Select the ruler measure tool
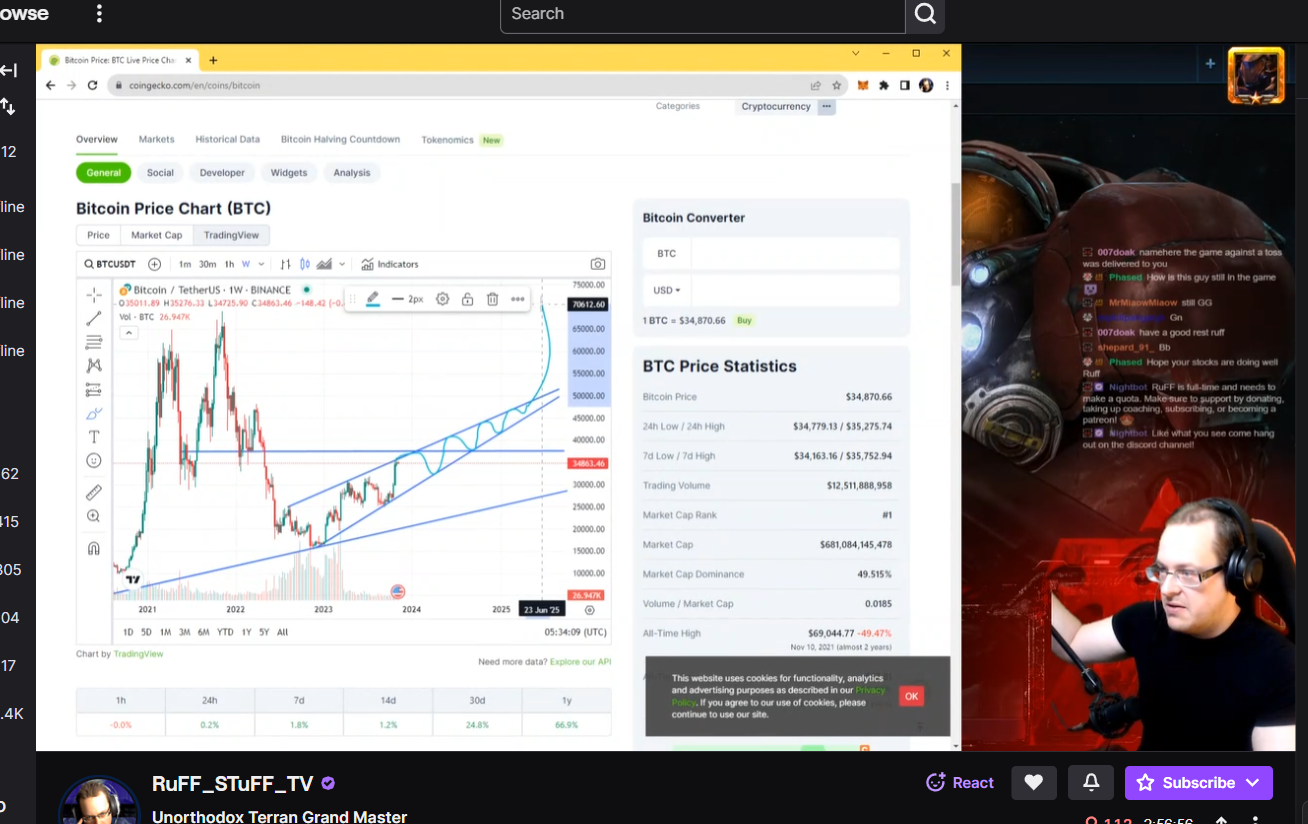This screenshot has height=824, width=1308. 93,492
